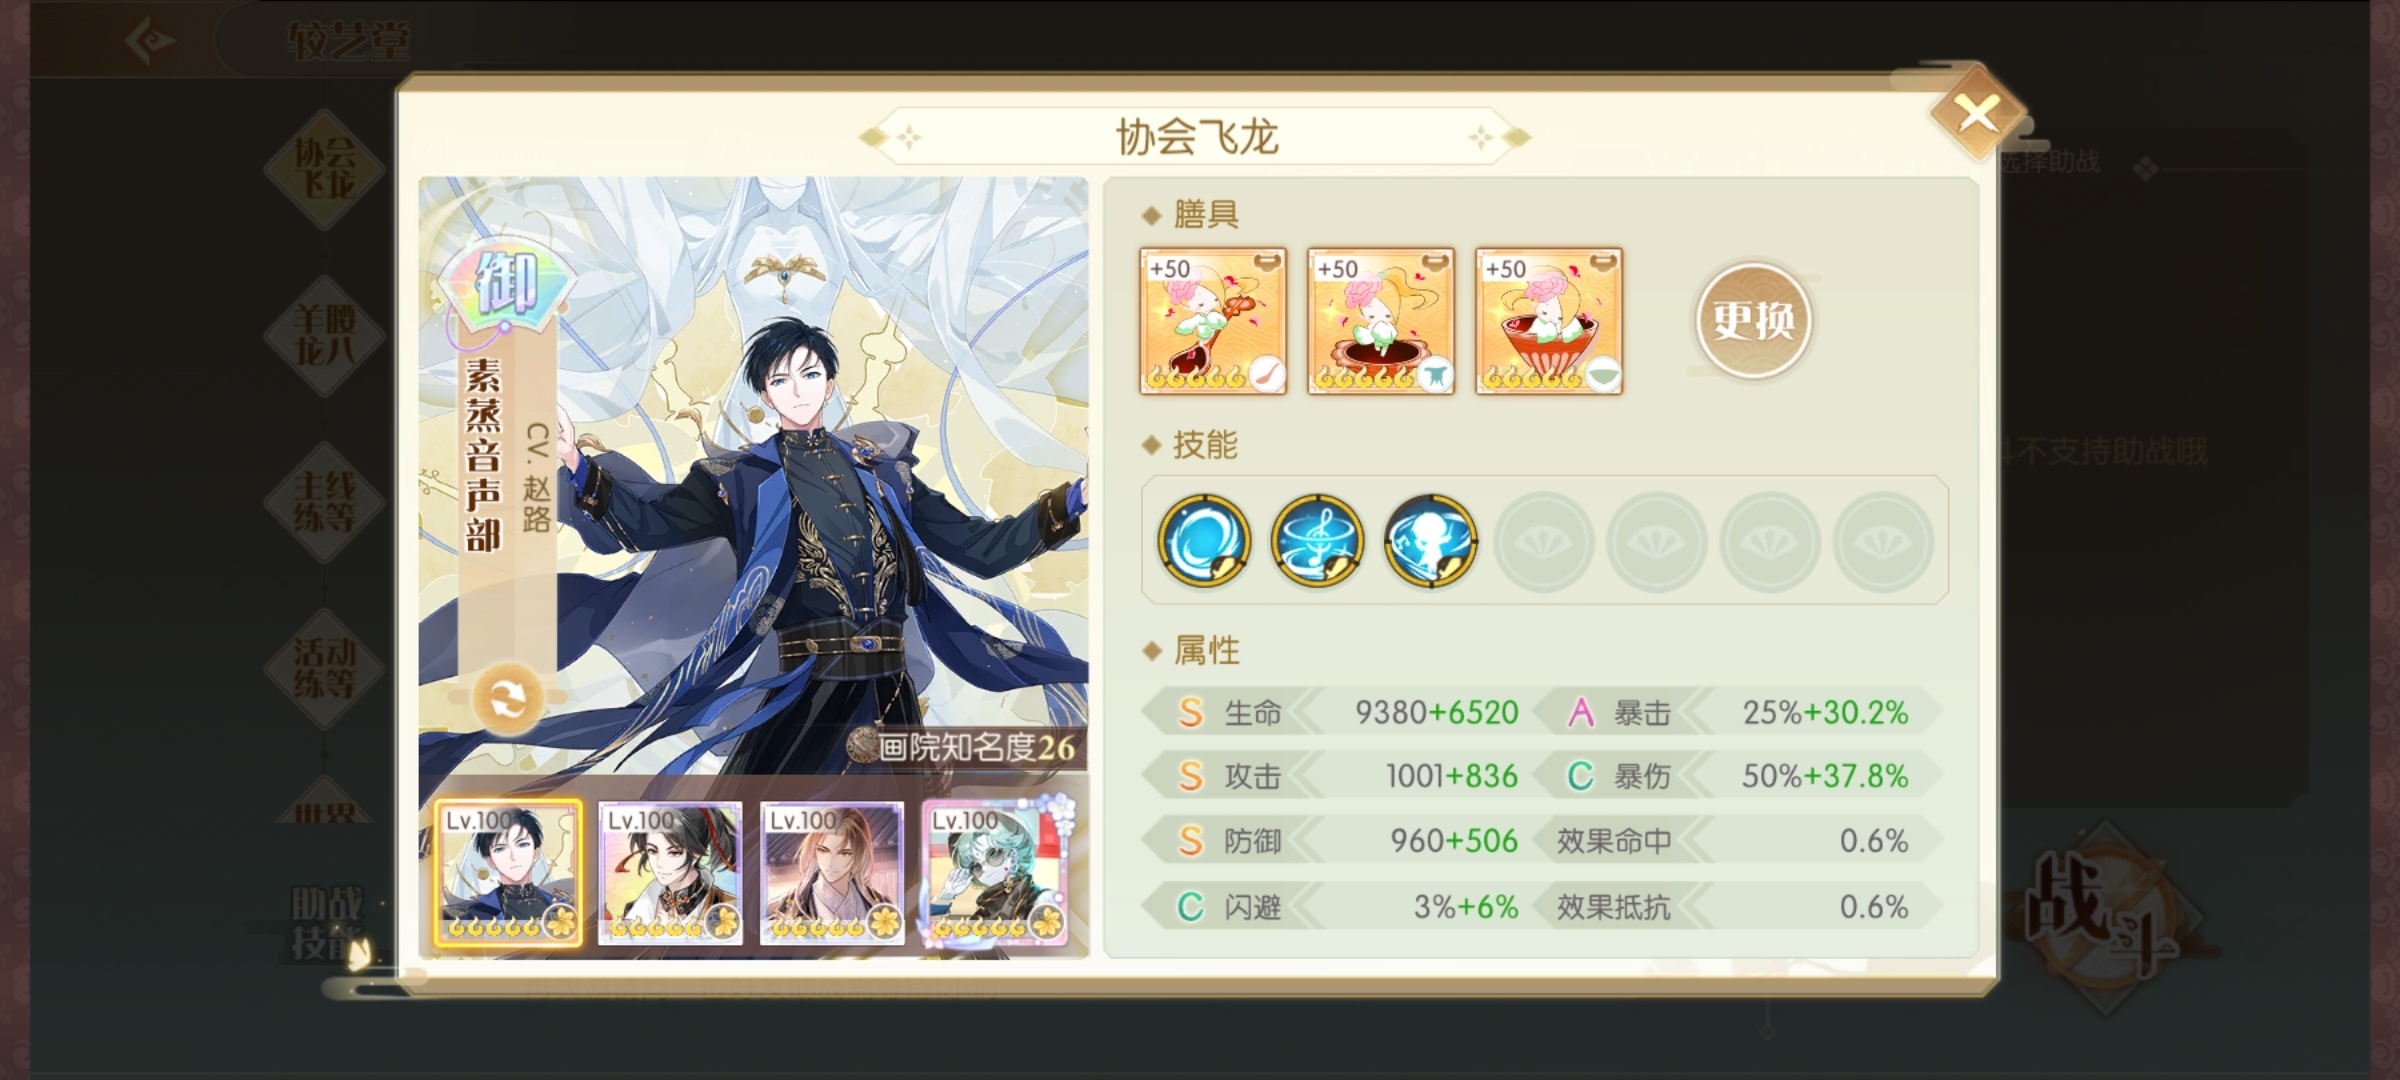The width and height of the screenshot is (2400, 1080).
Task: Select the first Lv.100 dark-haired character thumbnail
Action: [508, 872]
